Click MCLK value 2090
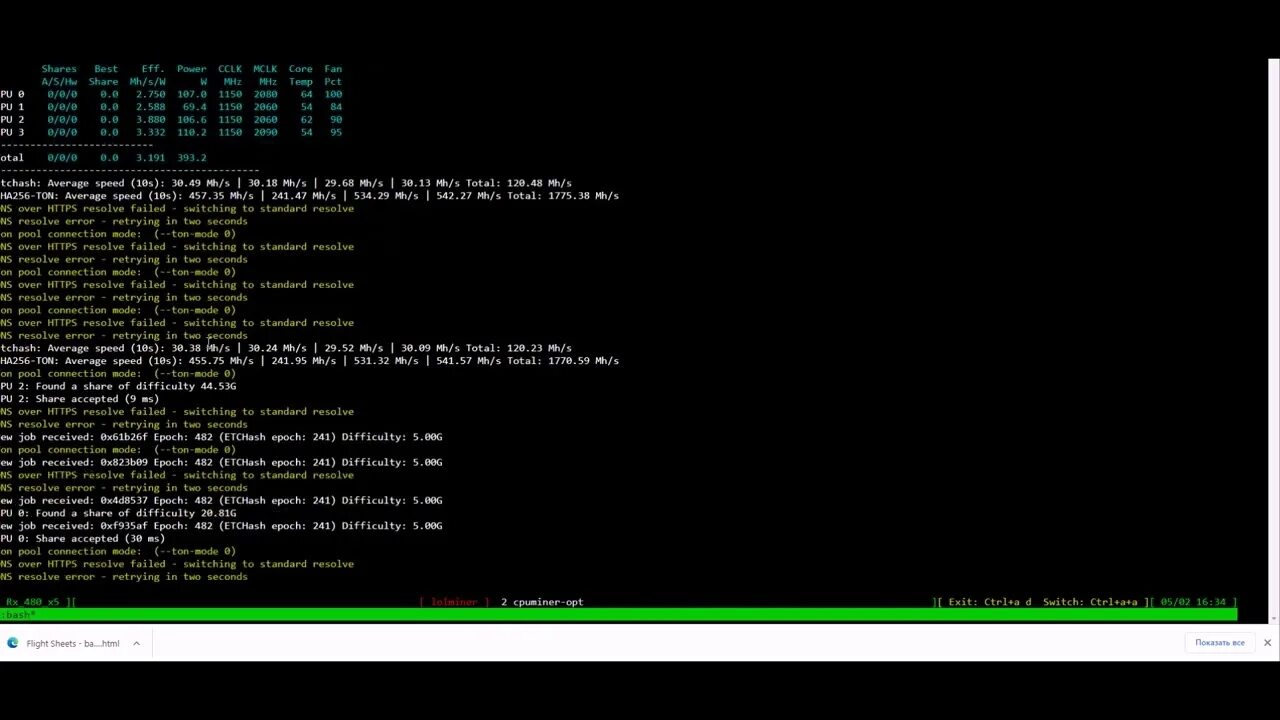Image resolution: width=1280 pixels, height=720 pixels. coord(265,132)
